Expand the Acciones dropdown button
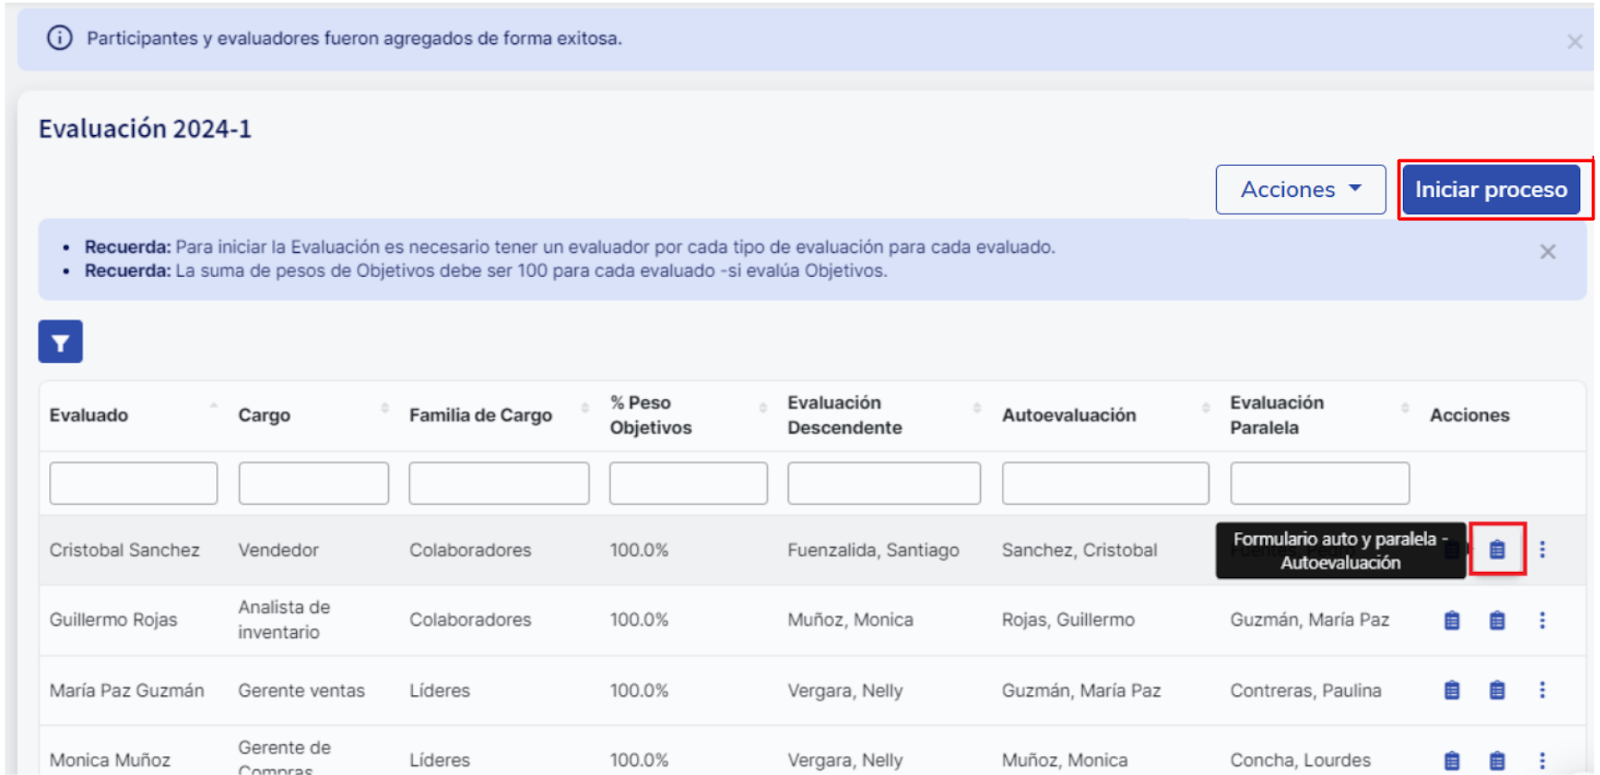The image size is (1600, 775). 1300,190
